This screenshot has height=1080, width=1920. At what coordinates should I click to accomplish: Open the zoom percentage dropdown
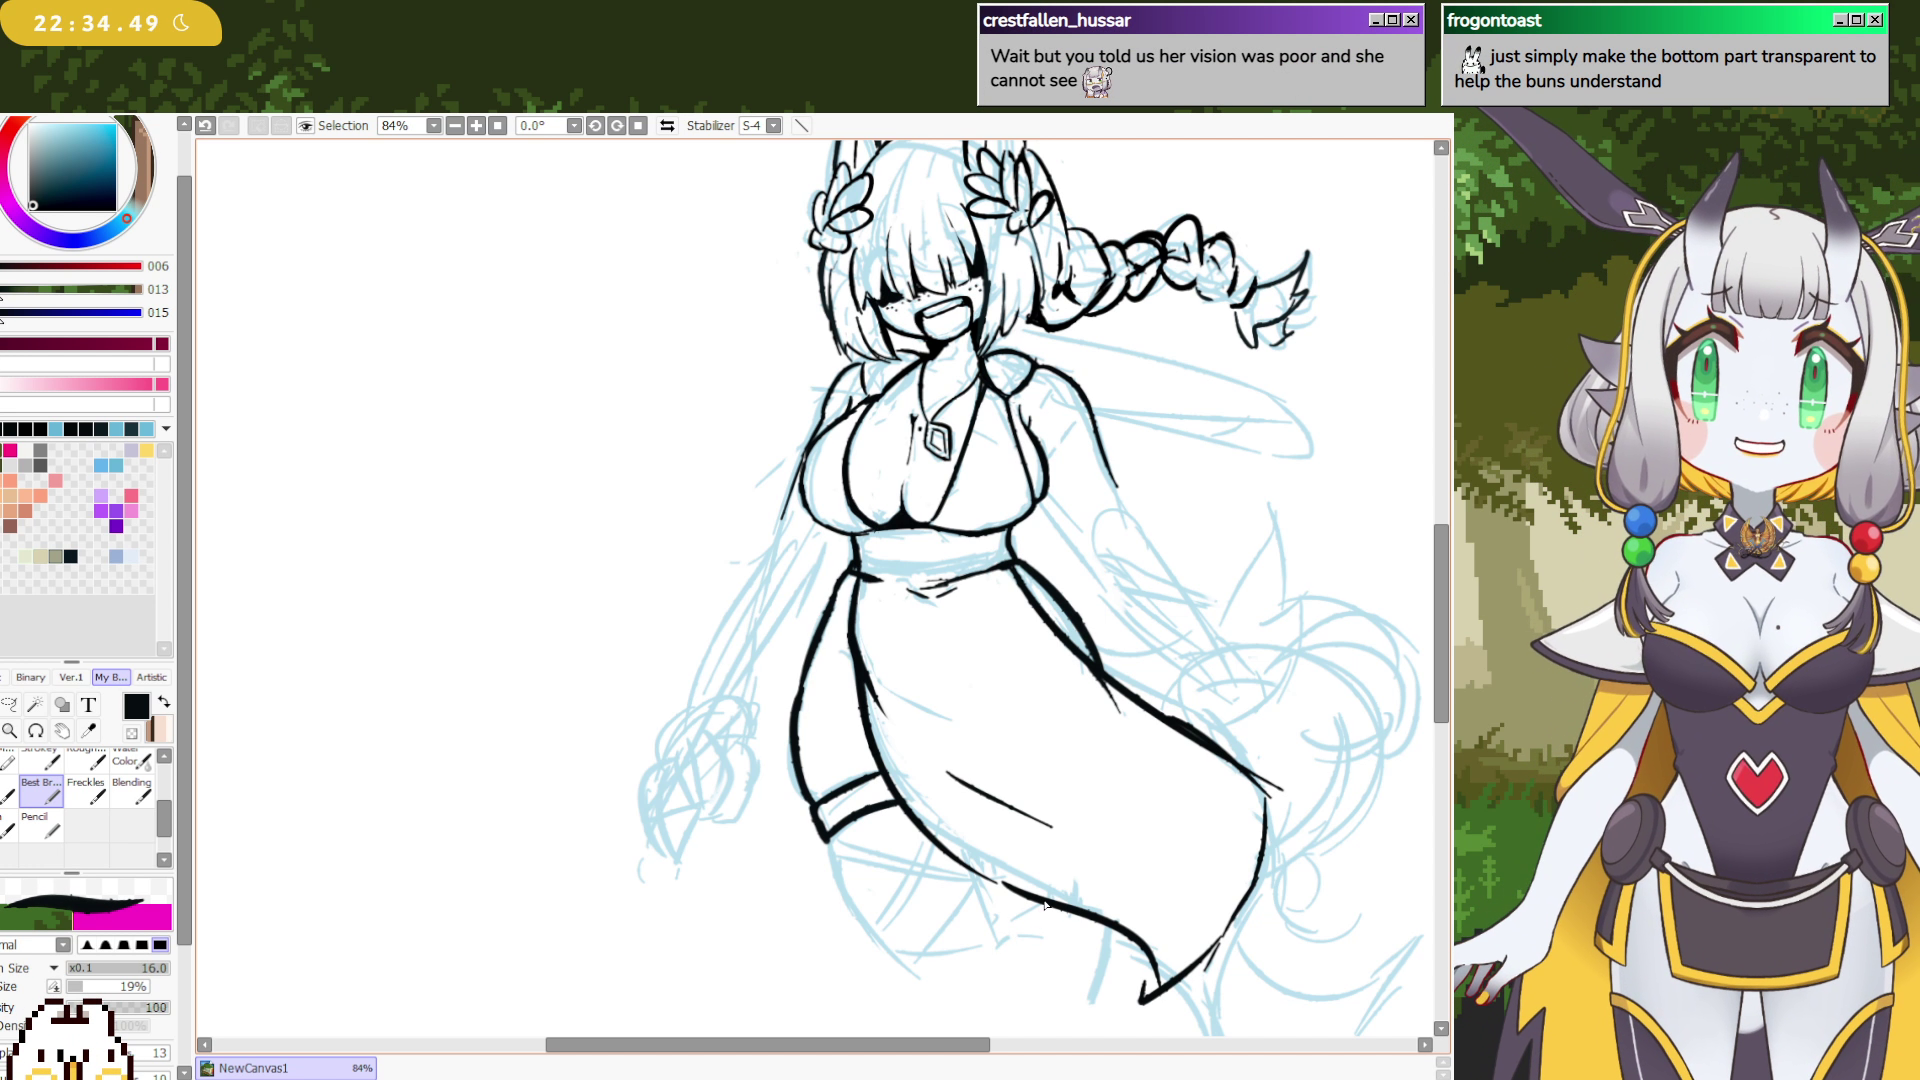coord(433,125)
